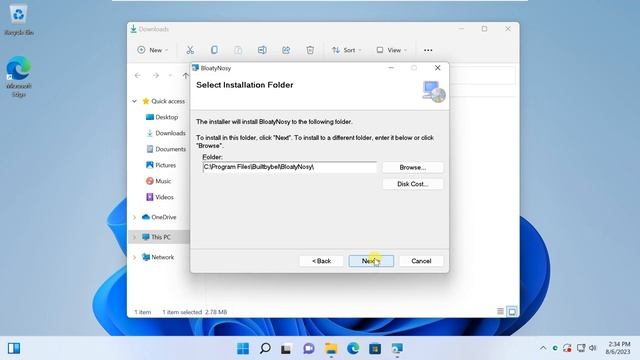The height and width of the screenshot is (360, 640).
Task: Click the Paste icon in Downloads toolbar
Action: (x=238, y=50)
